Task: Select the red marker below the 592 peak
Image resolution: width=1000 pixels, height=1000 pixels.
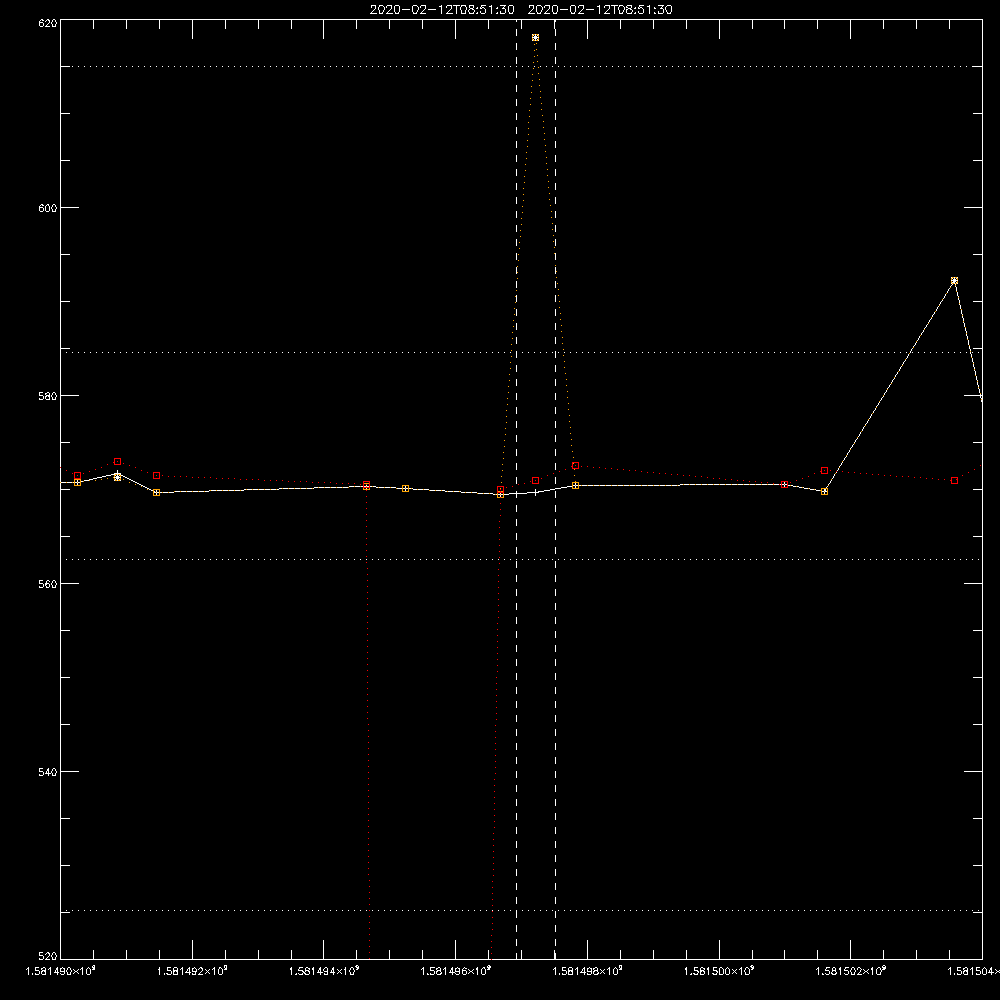Action: [954, 480]
